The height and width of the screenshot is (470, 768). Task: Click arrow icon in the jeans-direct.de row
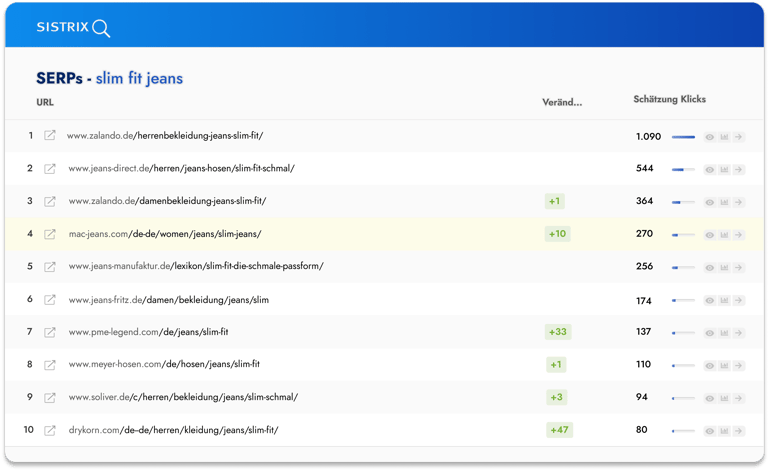[739, 169]
